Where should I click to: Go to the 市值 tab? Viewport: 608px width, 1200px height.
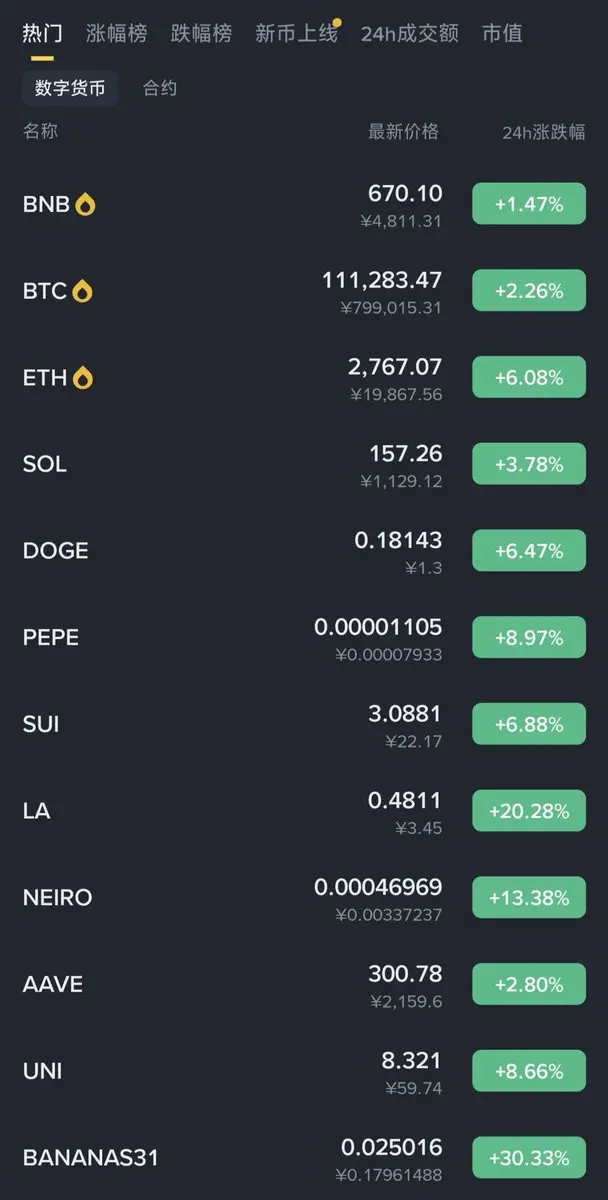pos(502,33)
